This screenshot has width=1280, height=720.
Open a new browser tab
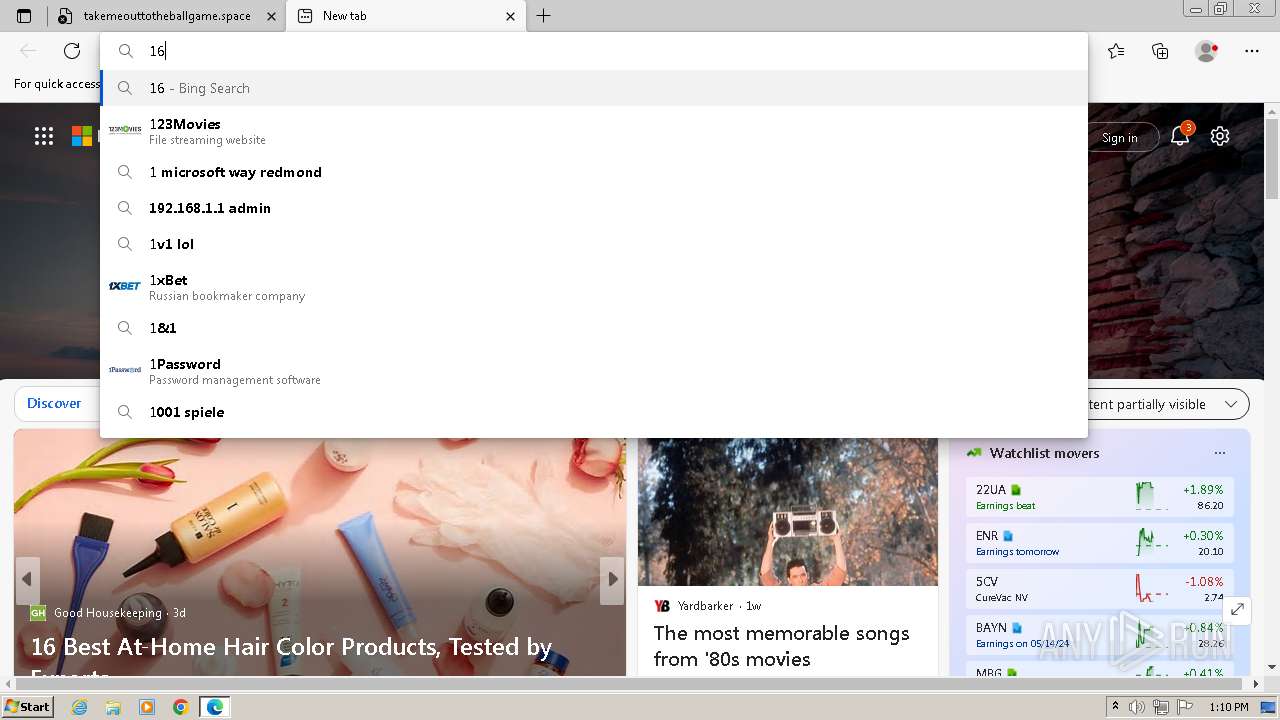543,16
